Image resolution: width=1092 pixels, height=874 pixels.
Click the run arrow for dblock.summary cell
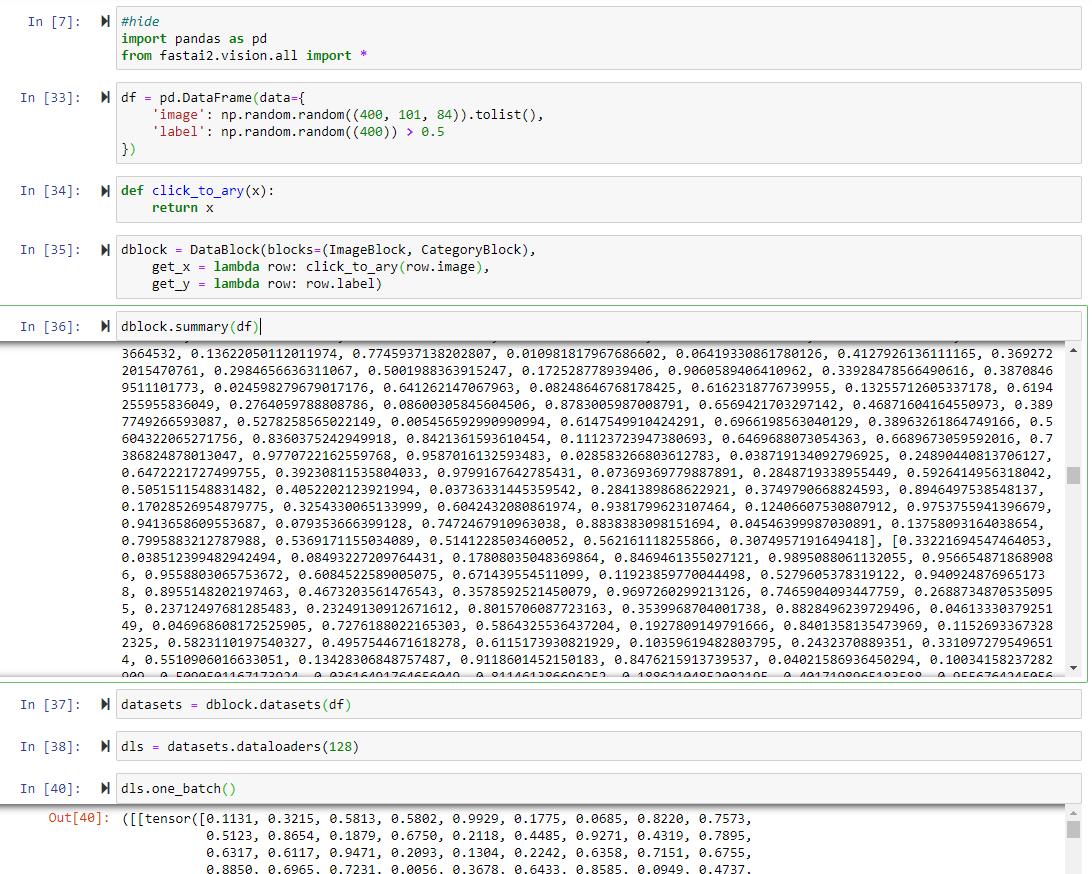pos(104,326)
